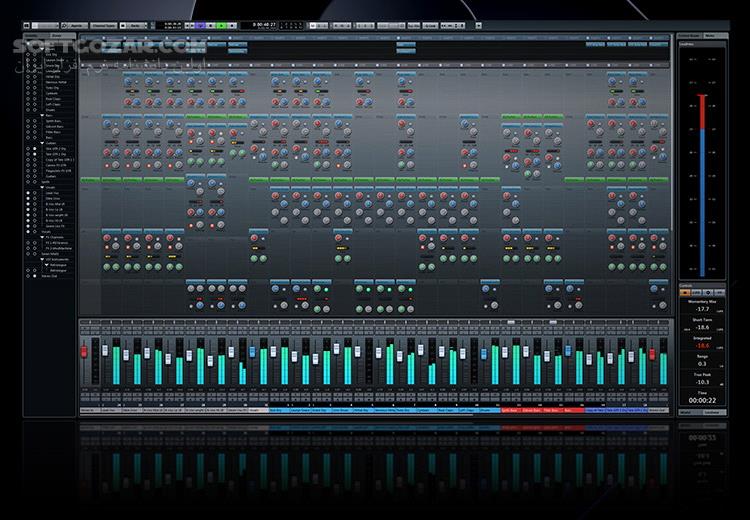The width and height of the screenshot is (750, 520).
Task: Open the functions menu arrow on the toolbar's far right
Action: 478,25
